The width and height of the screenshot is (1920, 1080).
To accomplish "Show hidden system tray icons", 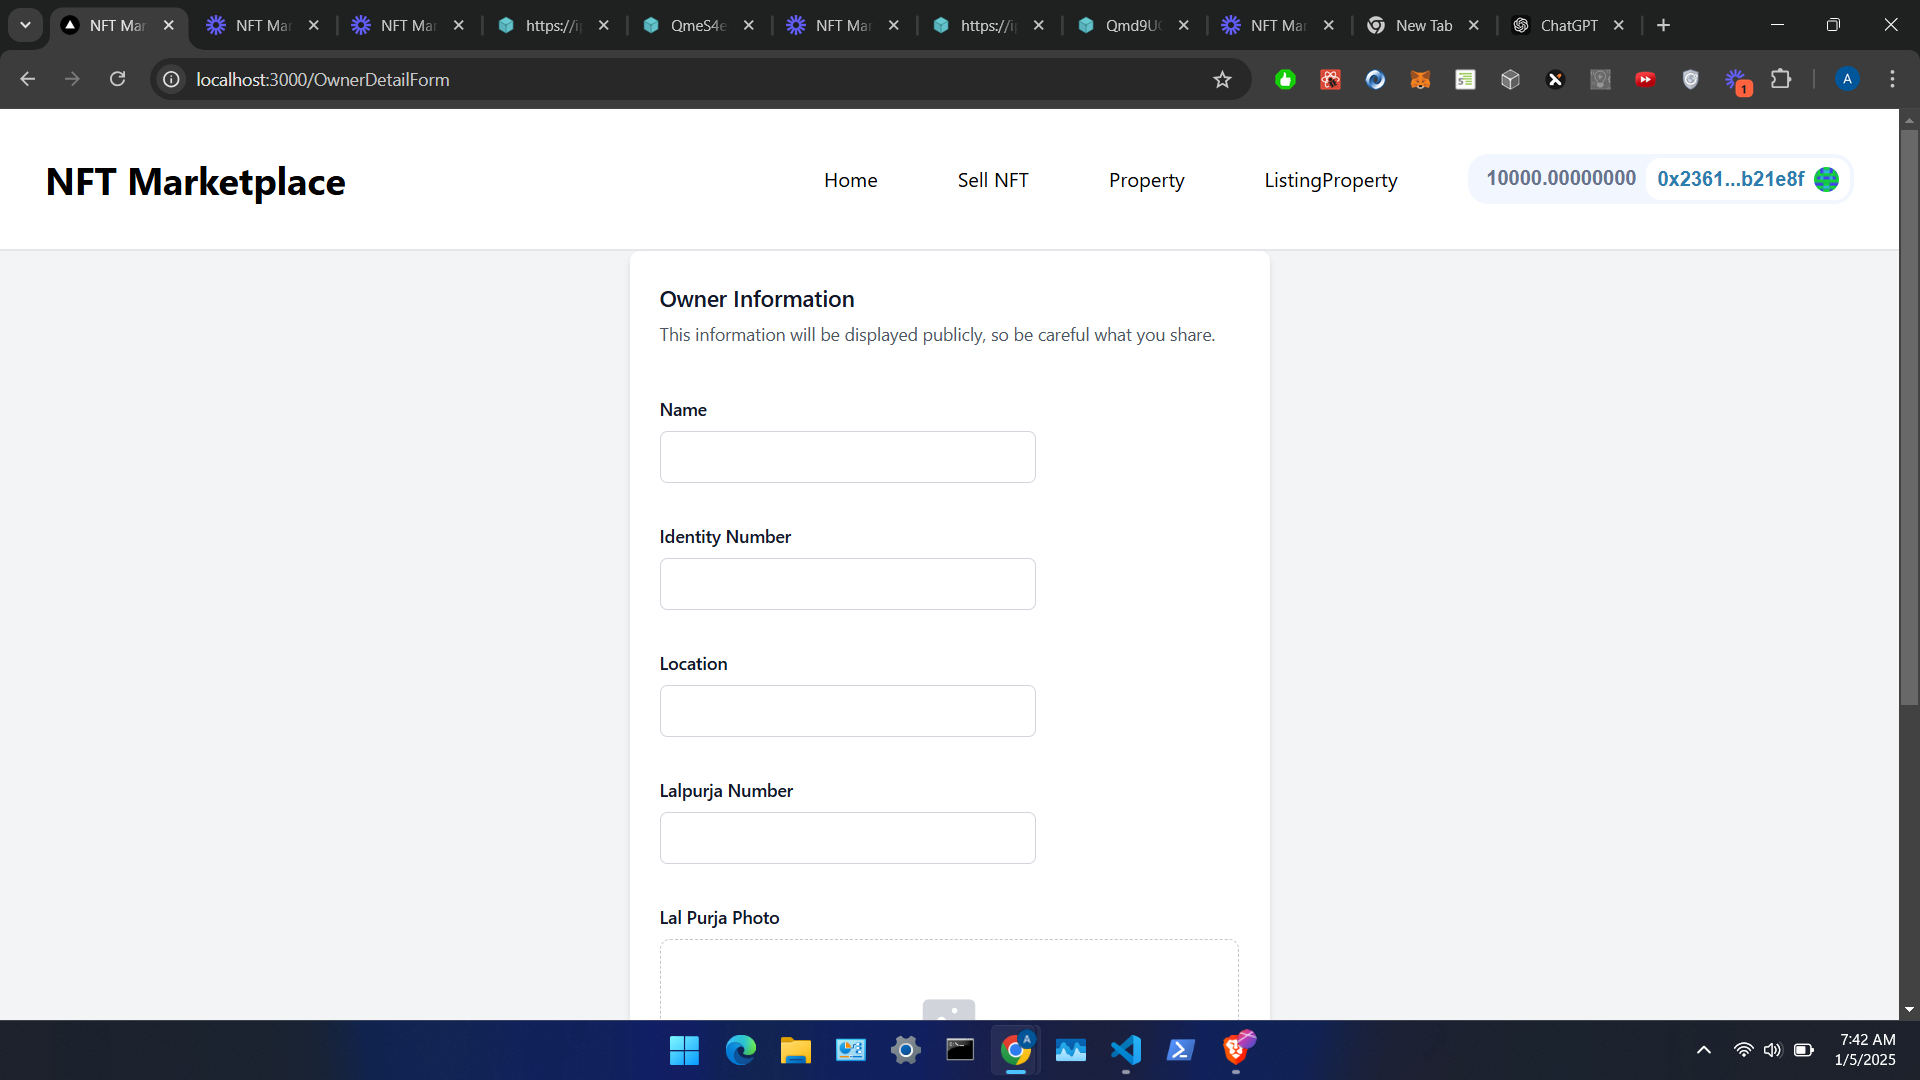I will click(1704, 1050).
